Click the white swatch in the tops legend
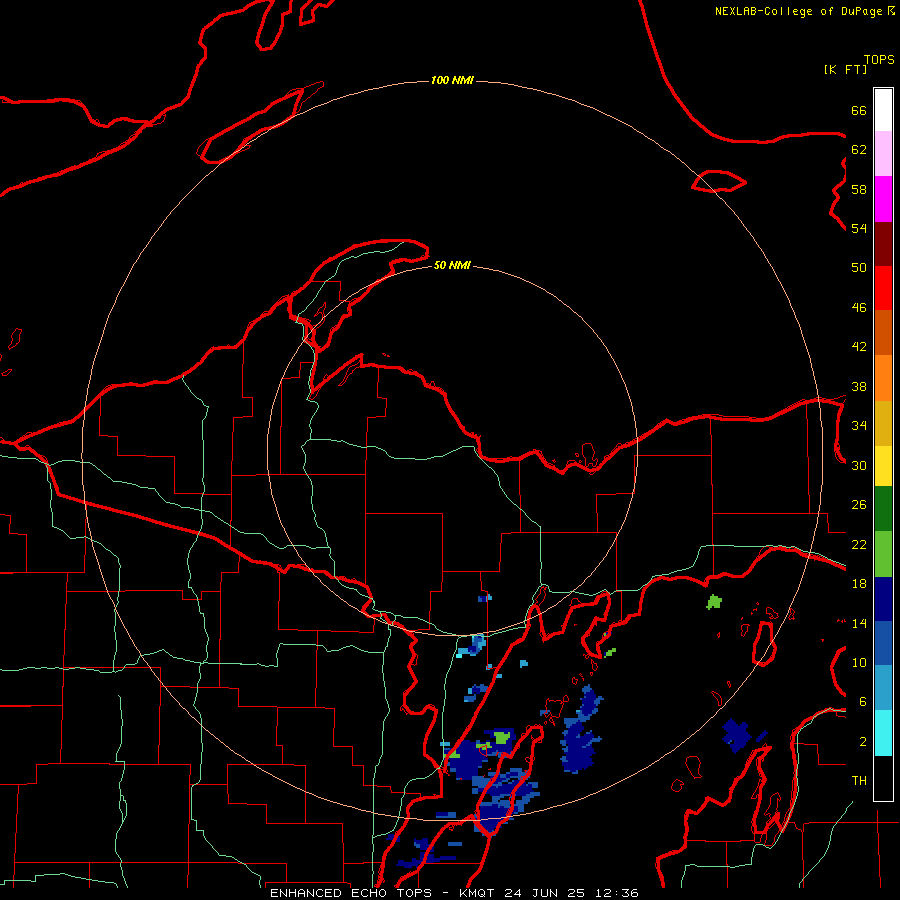 tap(883, 110)
